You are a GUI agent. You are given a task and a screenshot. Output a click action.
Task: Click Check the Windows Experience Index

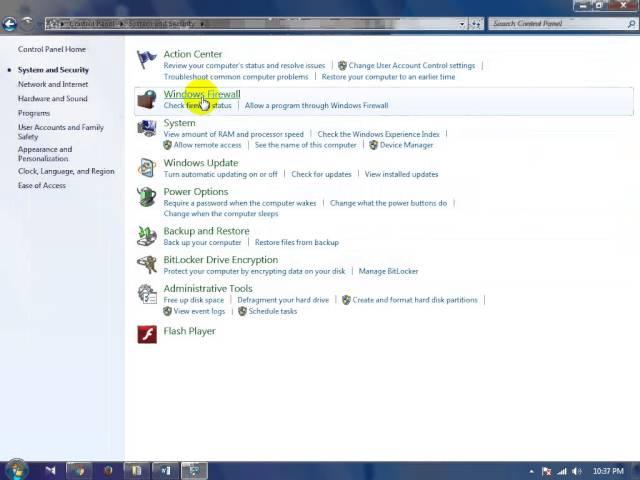pos(378,134)
